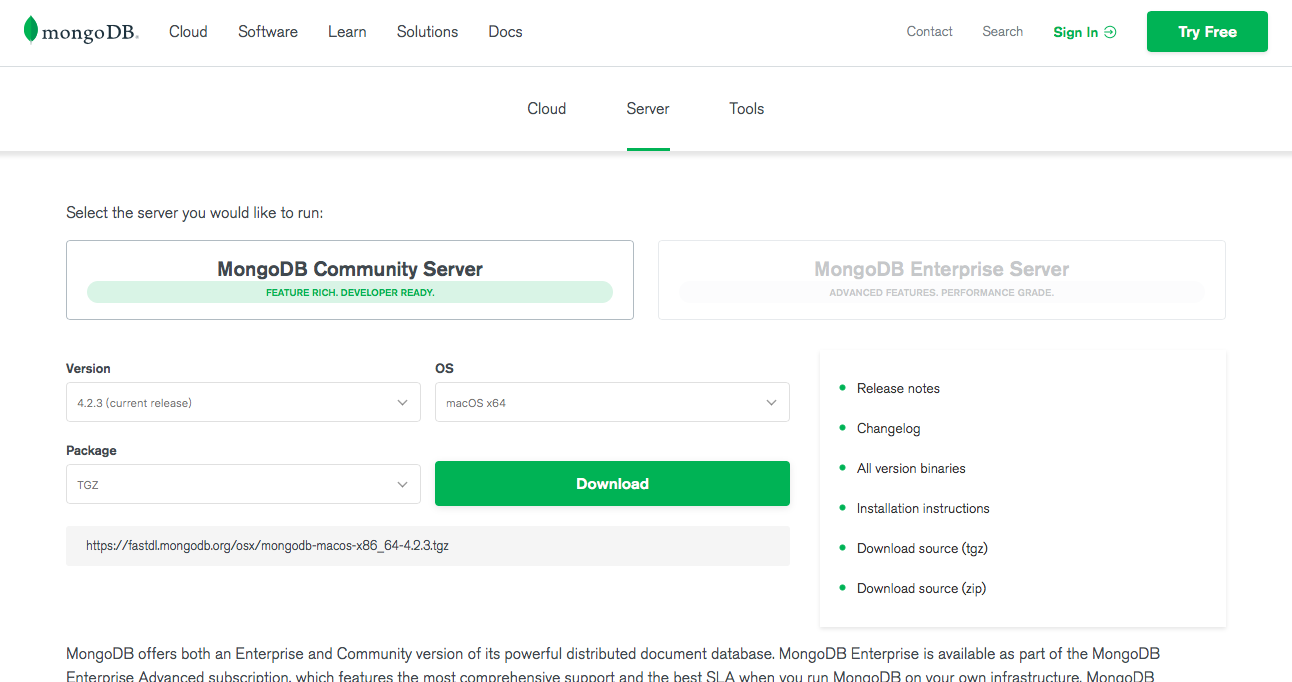Screen dimensions: 1292x682
Task: Click 'ADVANCED FEATURES. PERFORMANCE GRADE.' badge
Action: click(942, 293)
